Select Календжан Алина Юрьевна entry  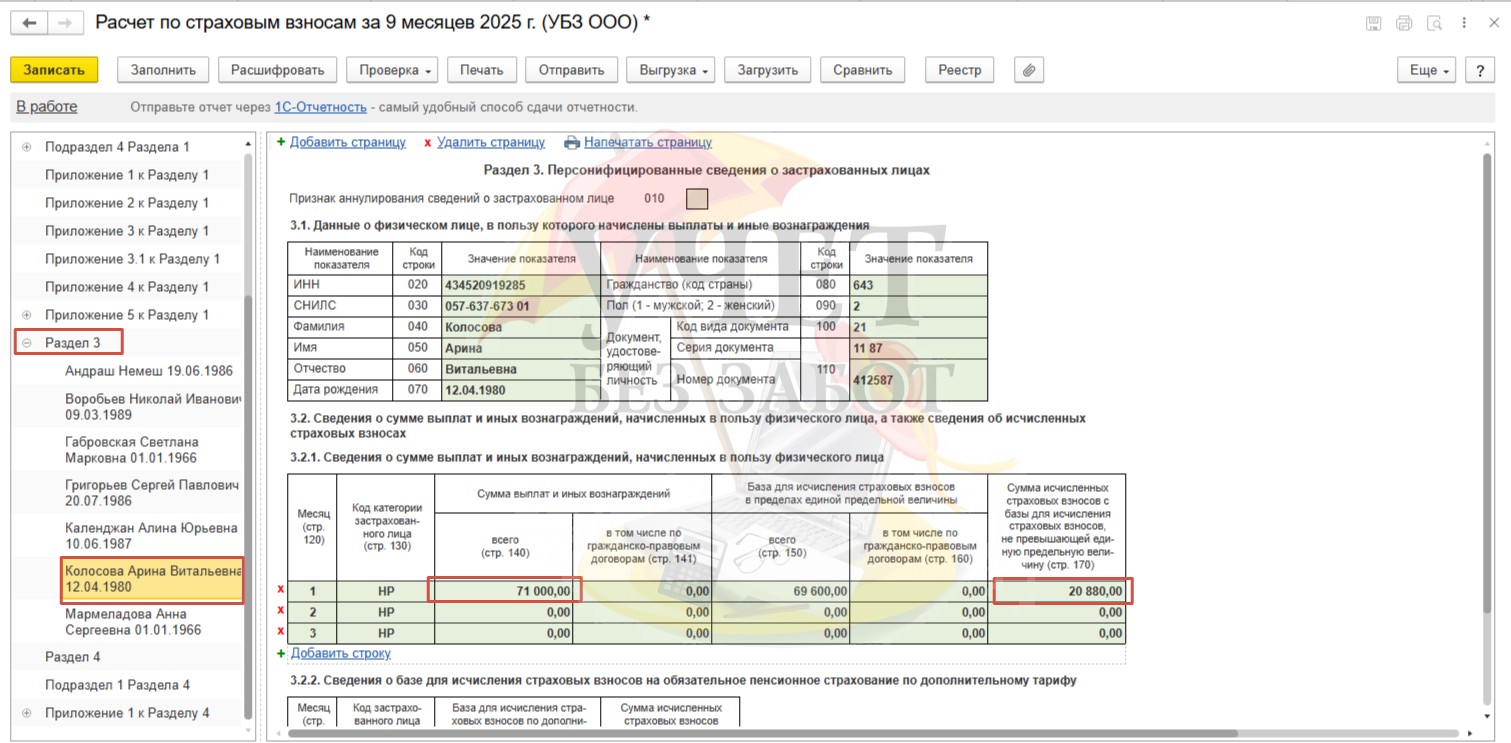[151, 536]
